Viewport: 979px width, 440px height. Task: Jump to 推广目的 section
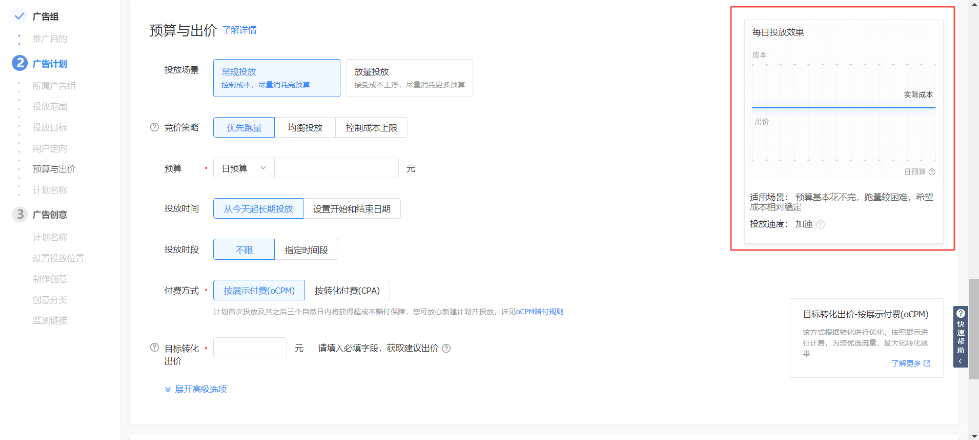pos(50,39)
